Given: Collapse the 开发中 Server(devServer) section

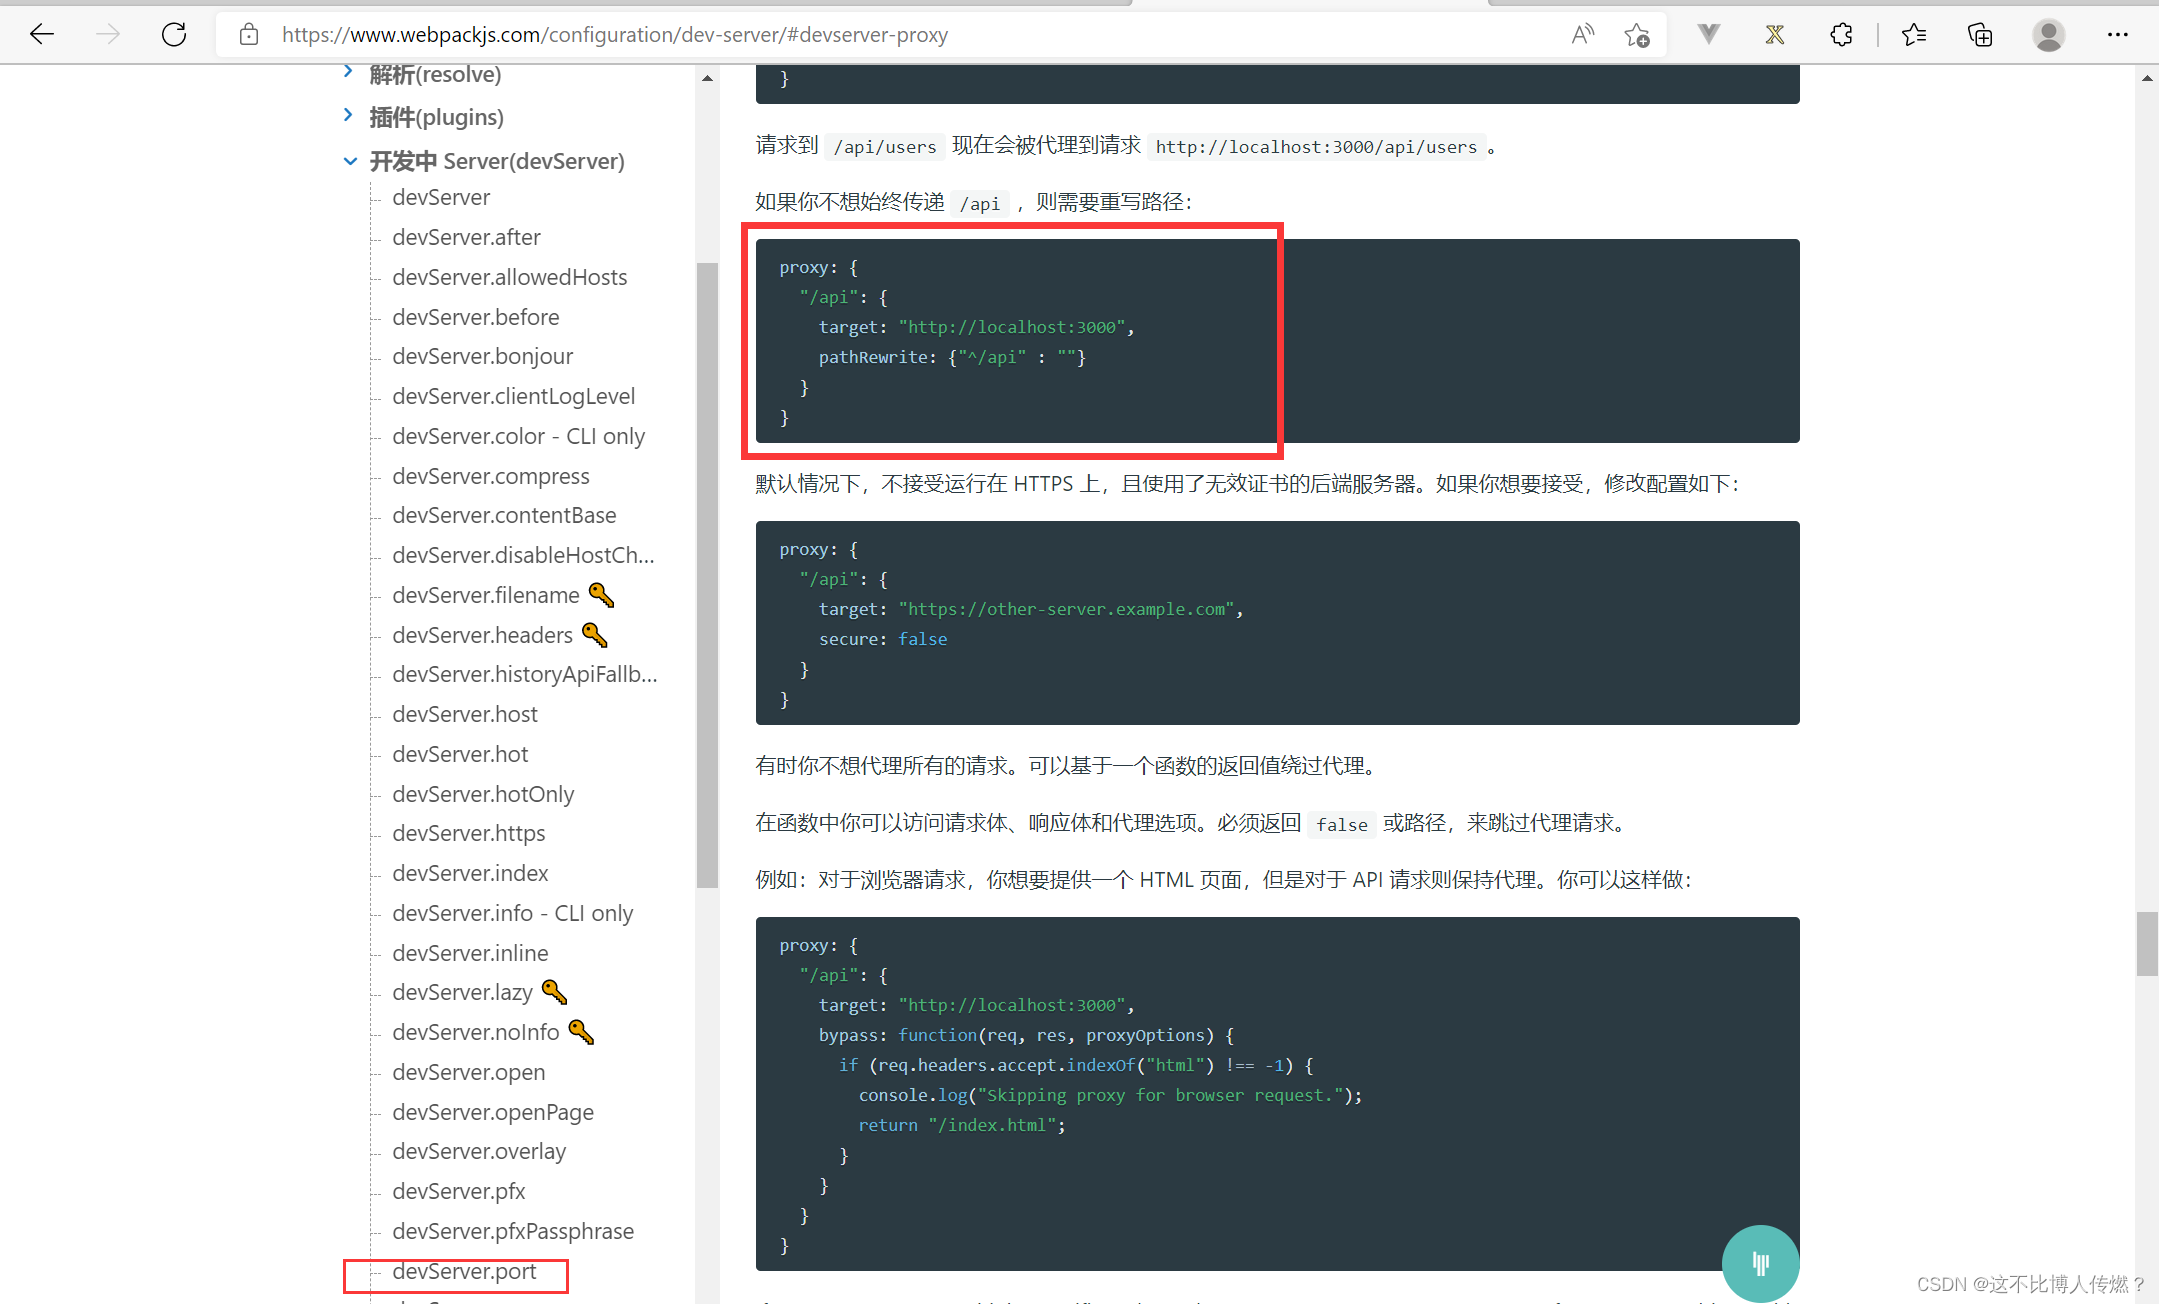Looking at the screenshot, I should pos(350,160).
